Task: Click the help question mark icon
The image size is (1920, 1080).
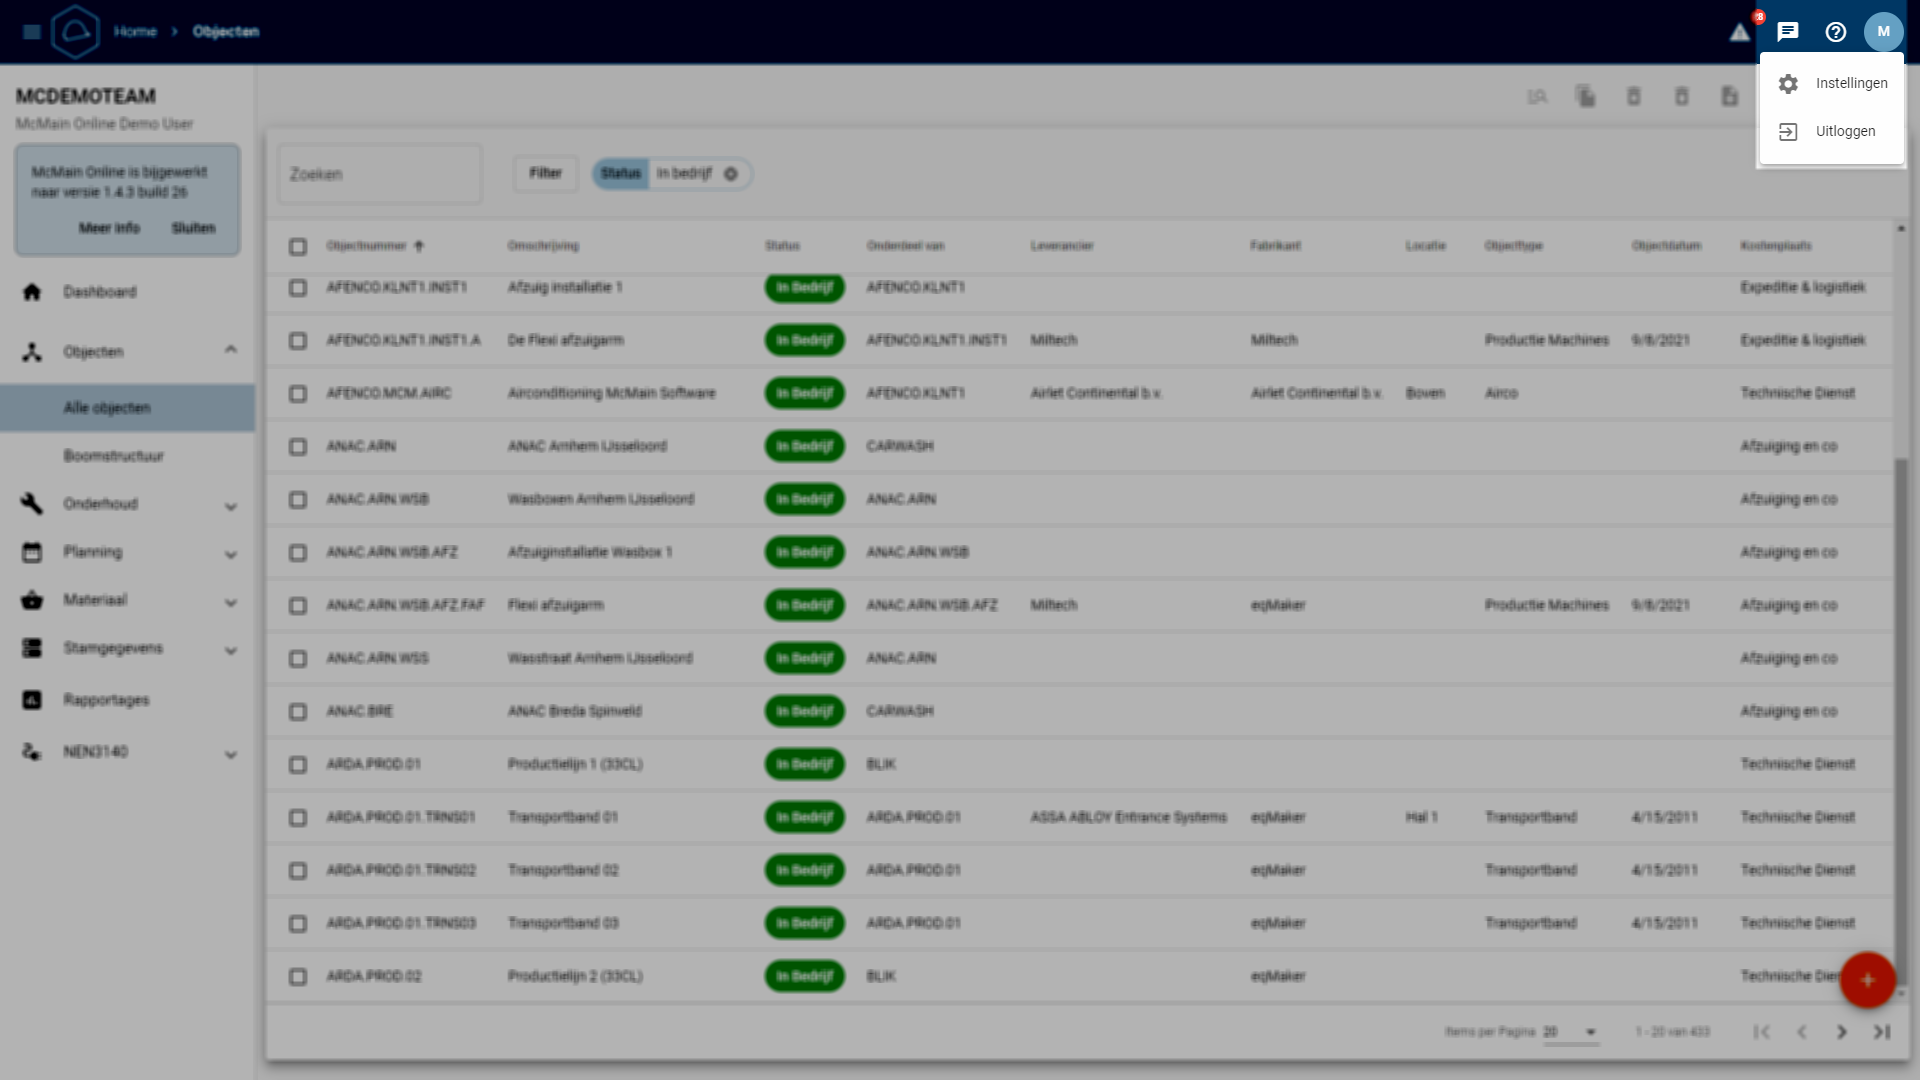Action: 1836,32
